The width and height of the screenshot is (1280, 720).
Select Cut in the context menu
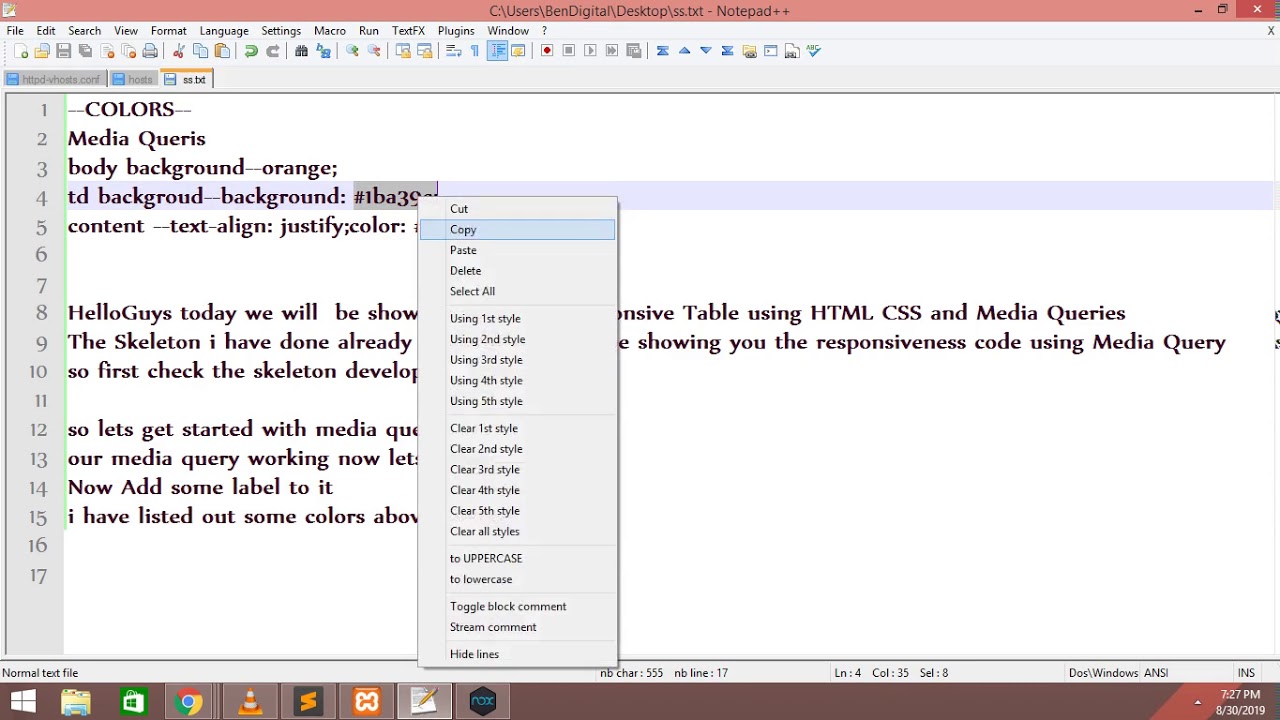pos(517,209)
